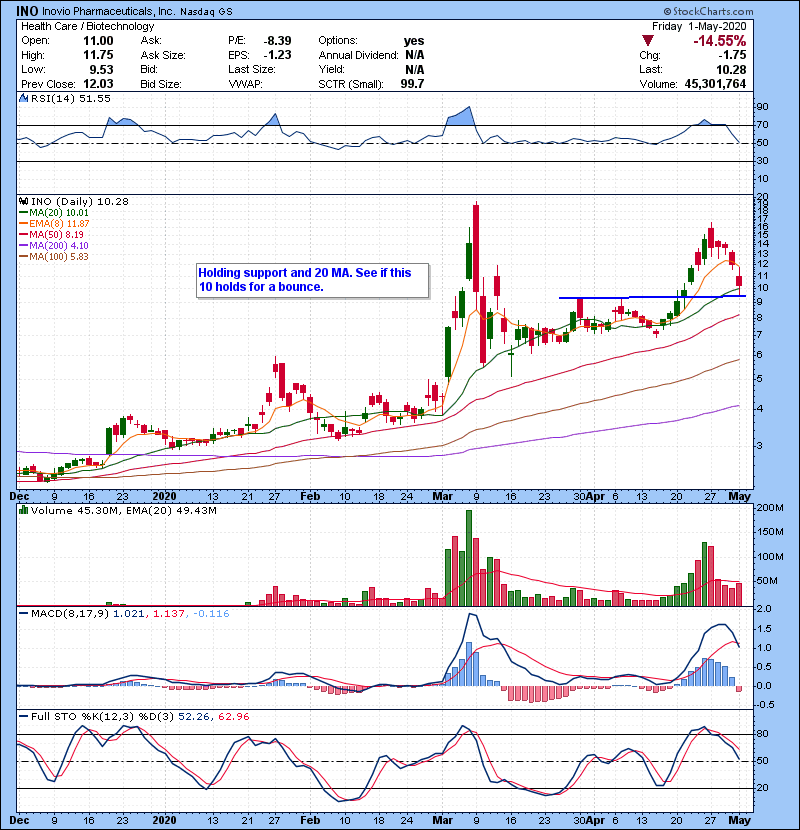
Task: Click the RSI(14) area chart icon
Action: point(22,99)
